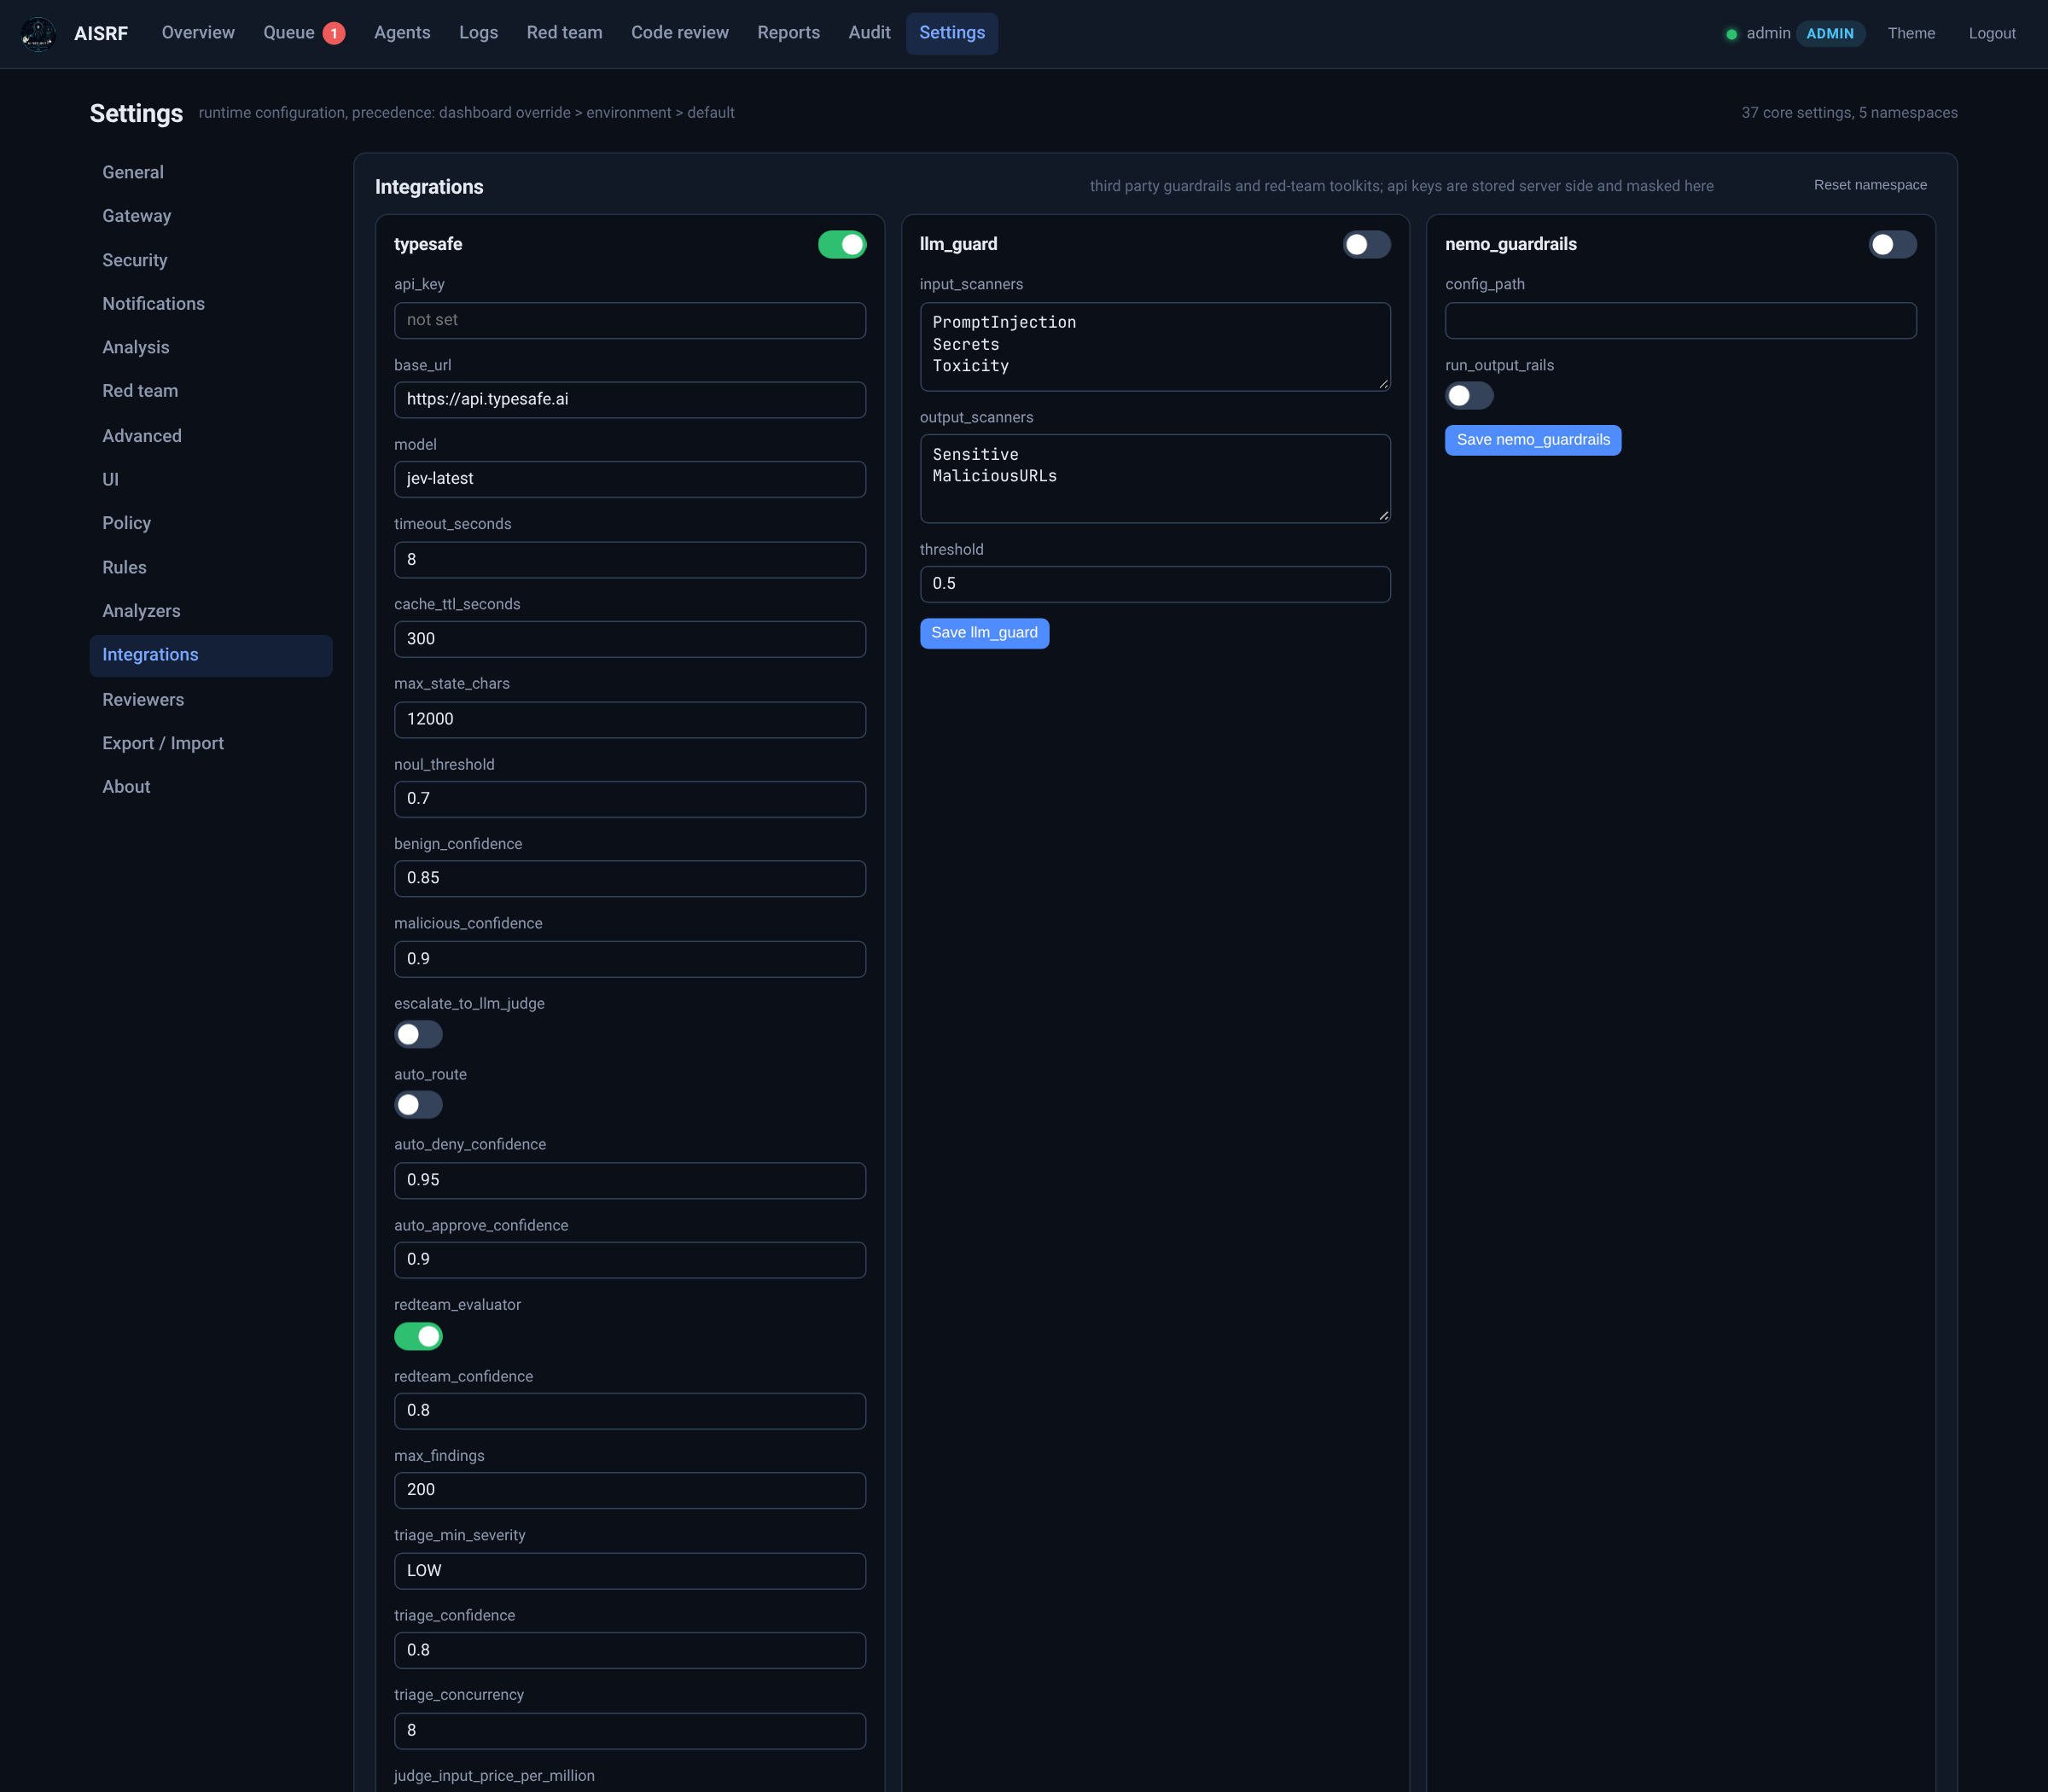Open Rules settings section

click(x=211, y=567)
